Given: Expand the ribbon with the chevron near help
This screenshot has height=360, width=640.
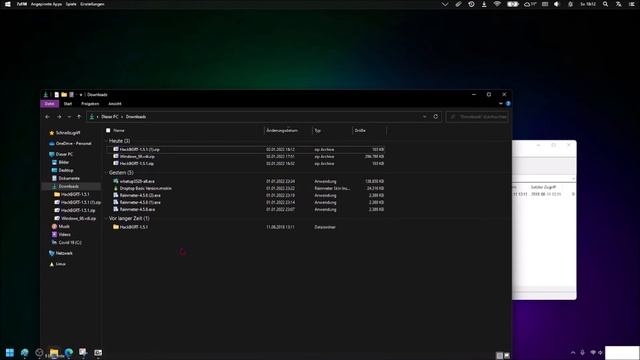Looking at the screenshot, I should point(501,104).
